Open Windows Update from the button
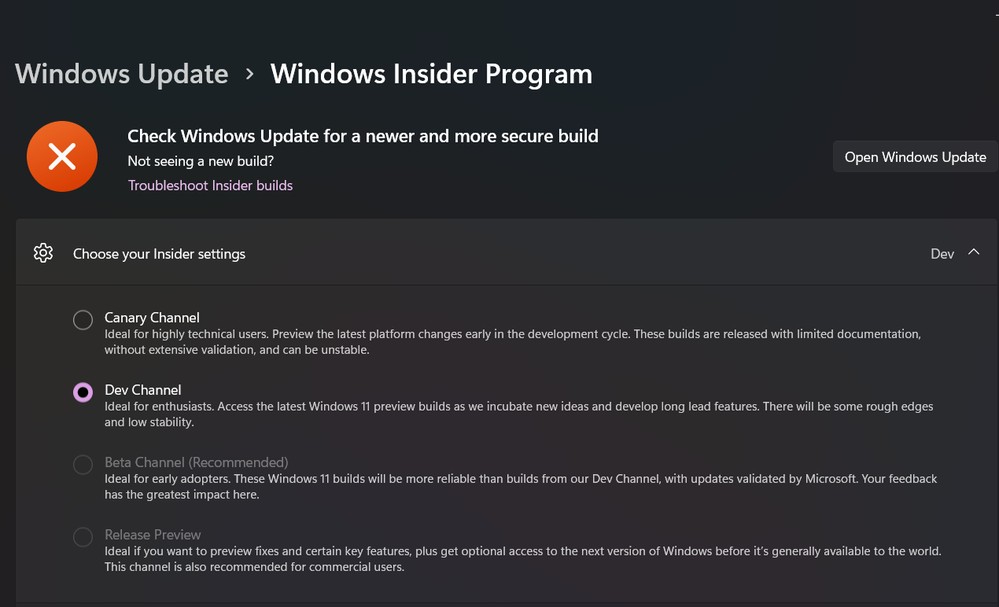The image size is (999, 607). pyautogui.click(x=914, y=156)
